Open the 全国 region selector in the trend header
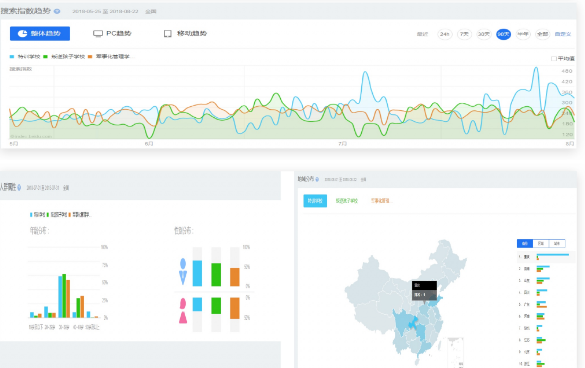 [151, 12]
